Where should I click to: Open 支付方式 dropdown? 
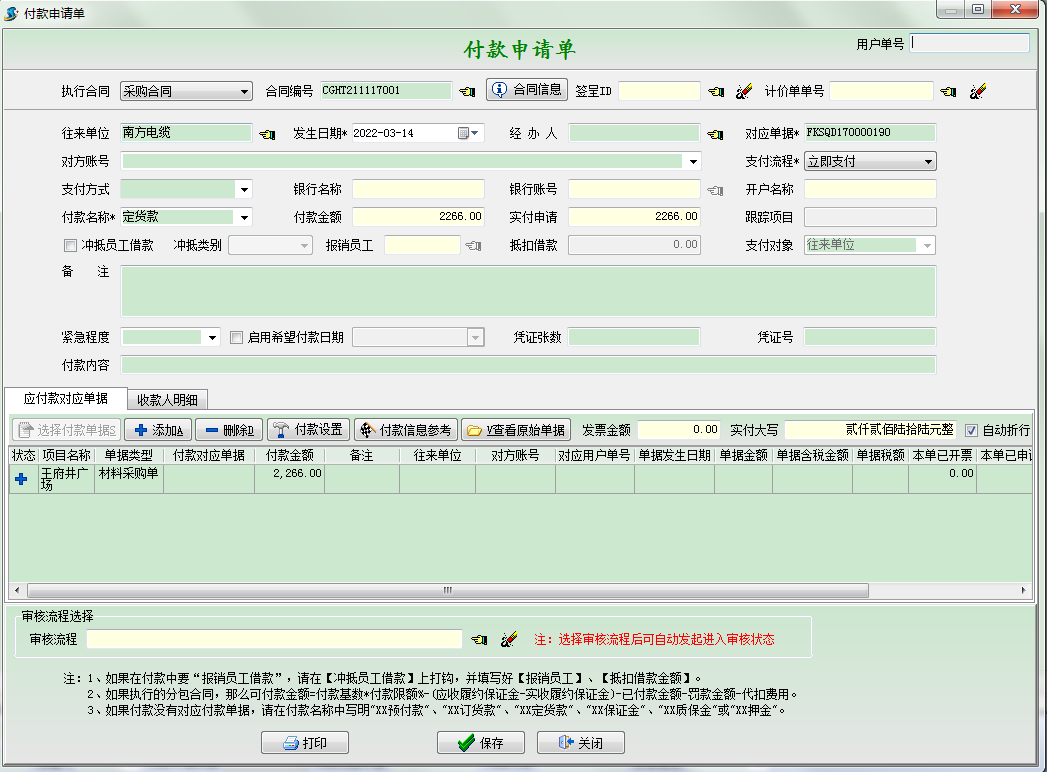244,190
